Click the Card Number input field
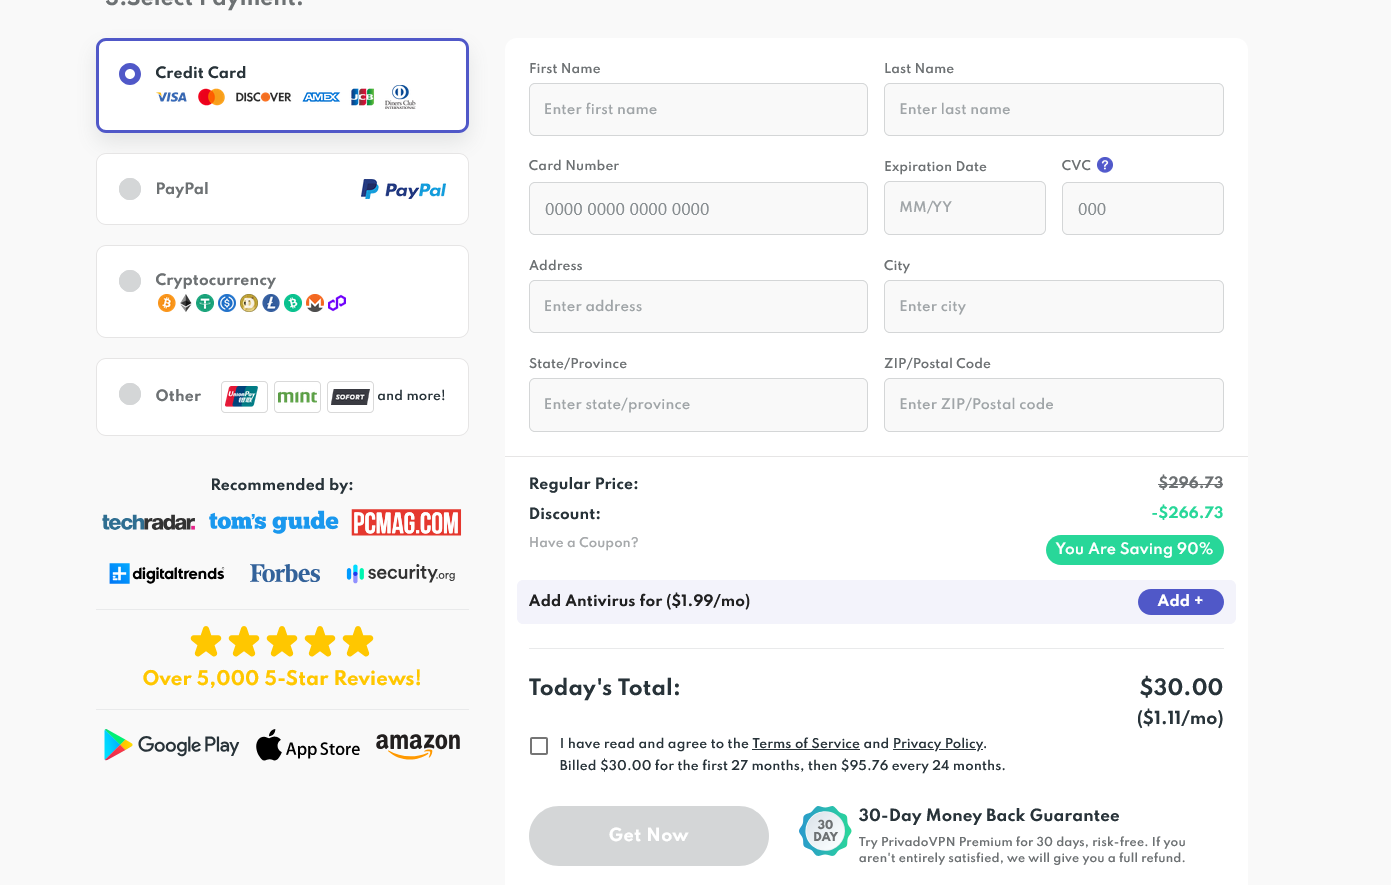Image resolution: width=1391 pixels, height=885 pixels. point(698,209)
